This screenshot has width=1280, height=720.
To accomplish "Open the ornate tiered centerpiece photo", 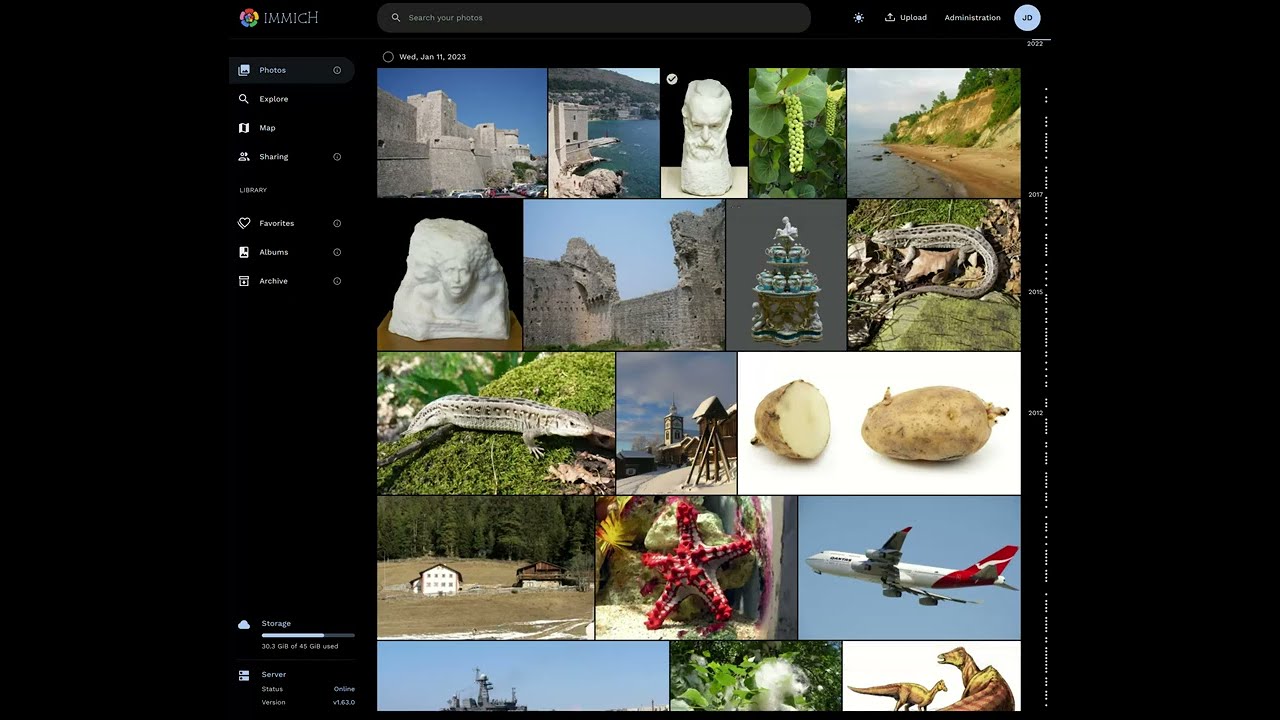I will point(786,275).
